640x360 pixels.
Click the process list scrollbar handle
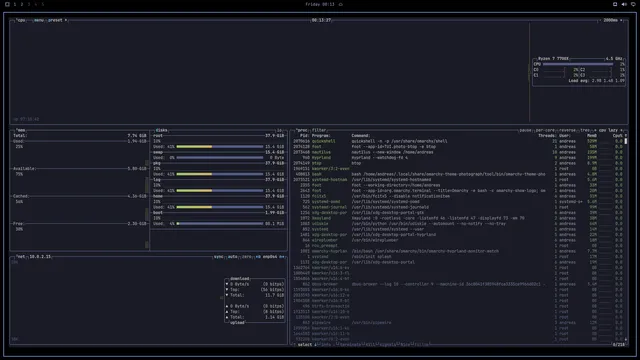(x=626, y=141)
